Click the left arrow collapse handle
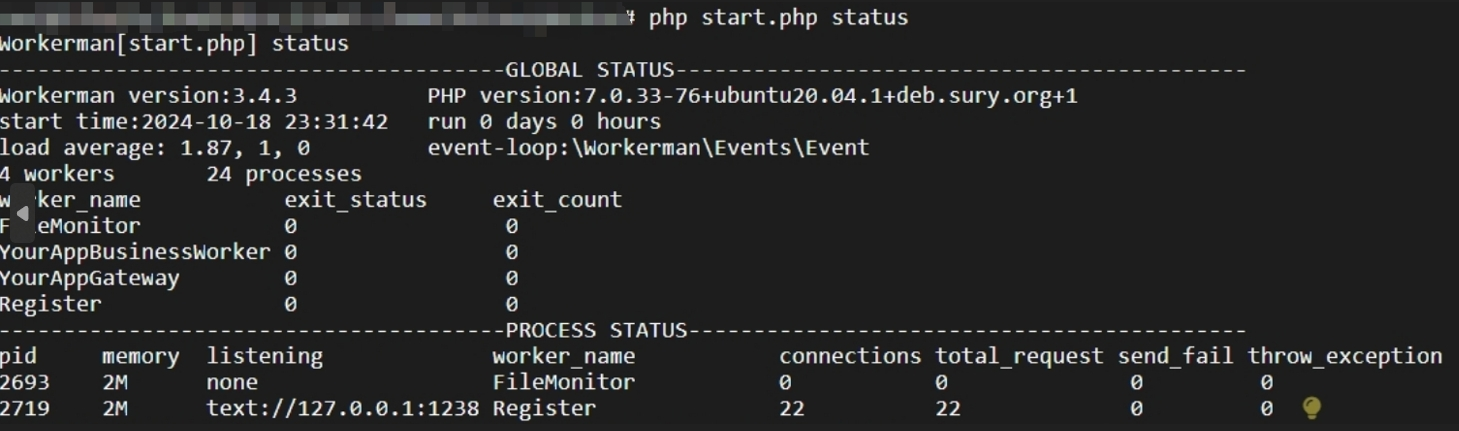 (x=22, y=212)
